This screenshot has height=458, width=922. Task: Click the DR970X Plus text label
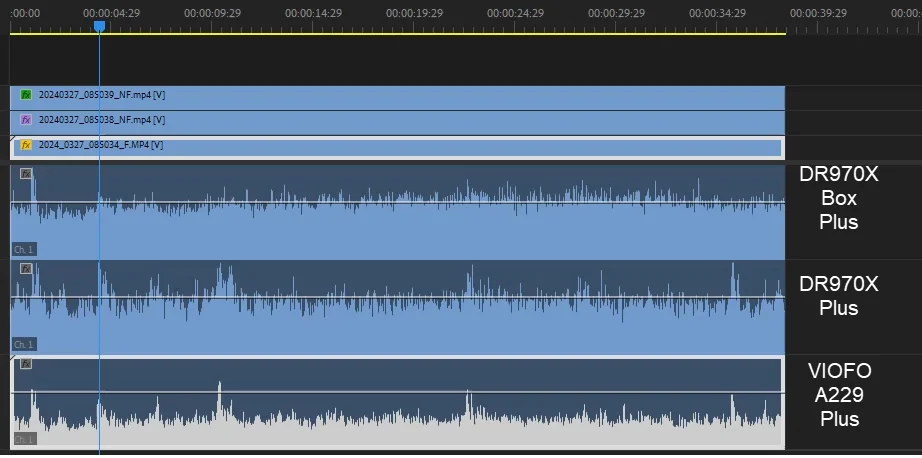tap(839, 296)
